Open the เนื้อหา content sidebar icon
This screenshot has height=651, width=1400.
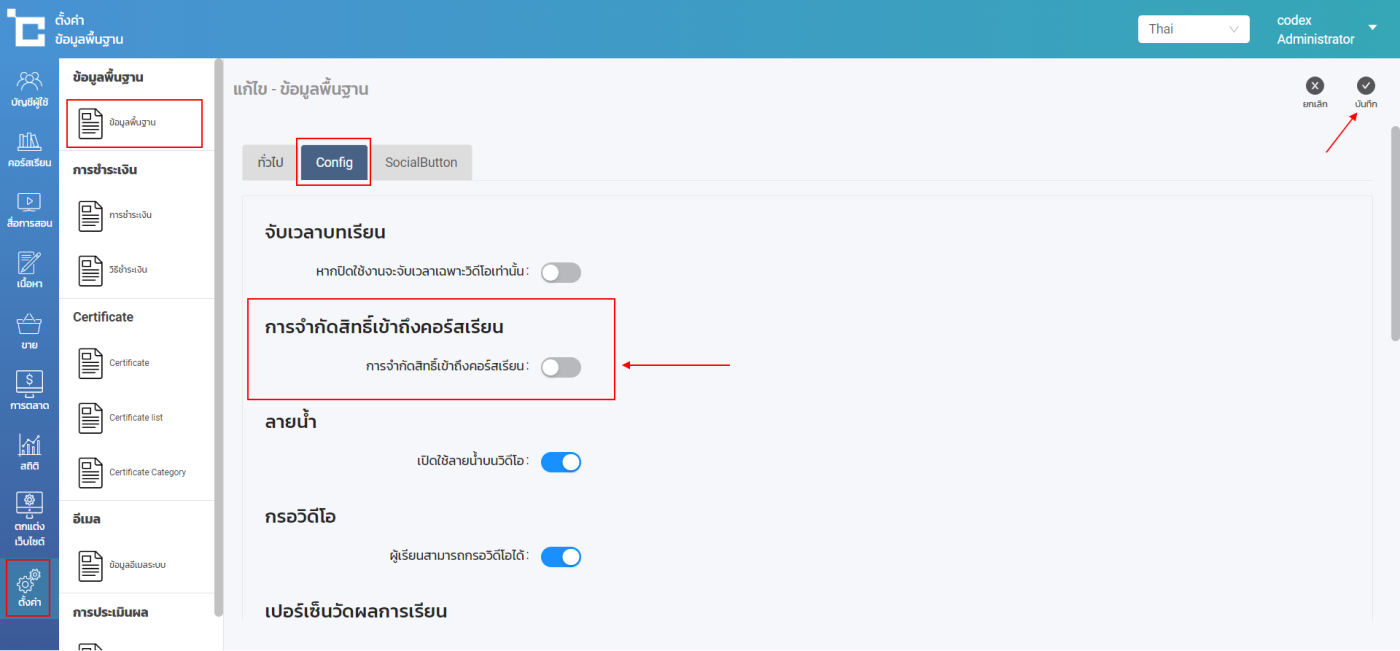click(29, 270)
